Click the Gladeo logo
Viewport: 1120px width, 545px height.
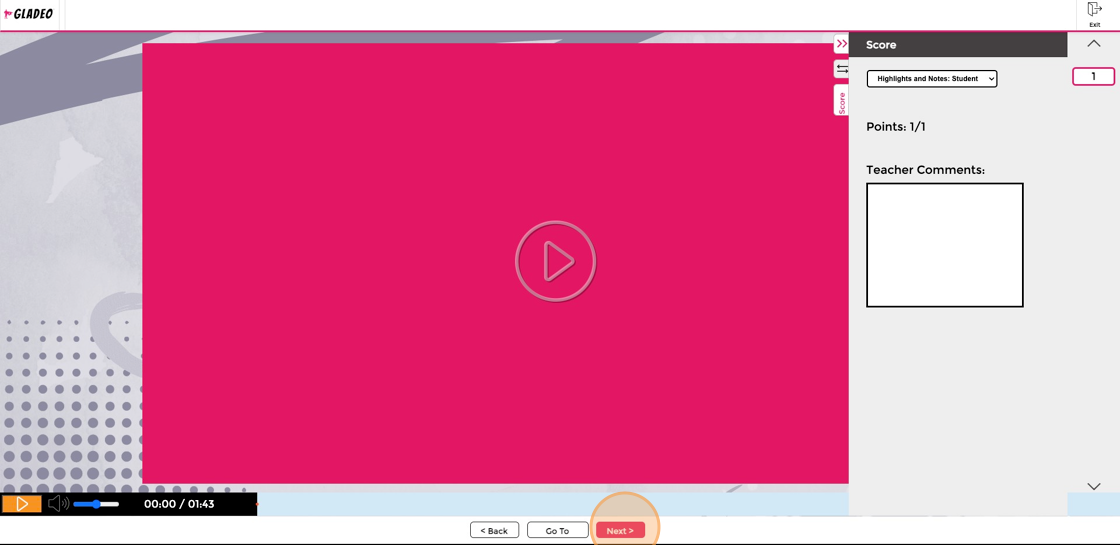click(29, 14)
